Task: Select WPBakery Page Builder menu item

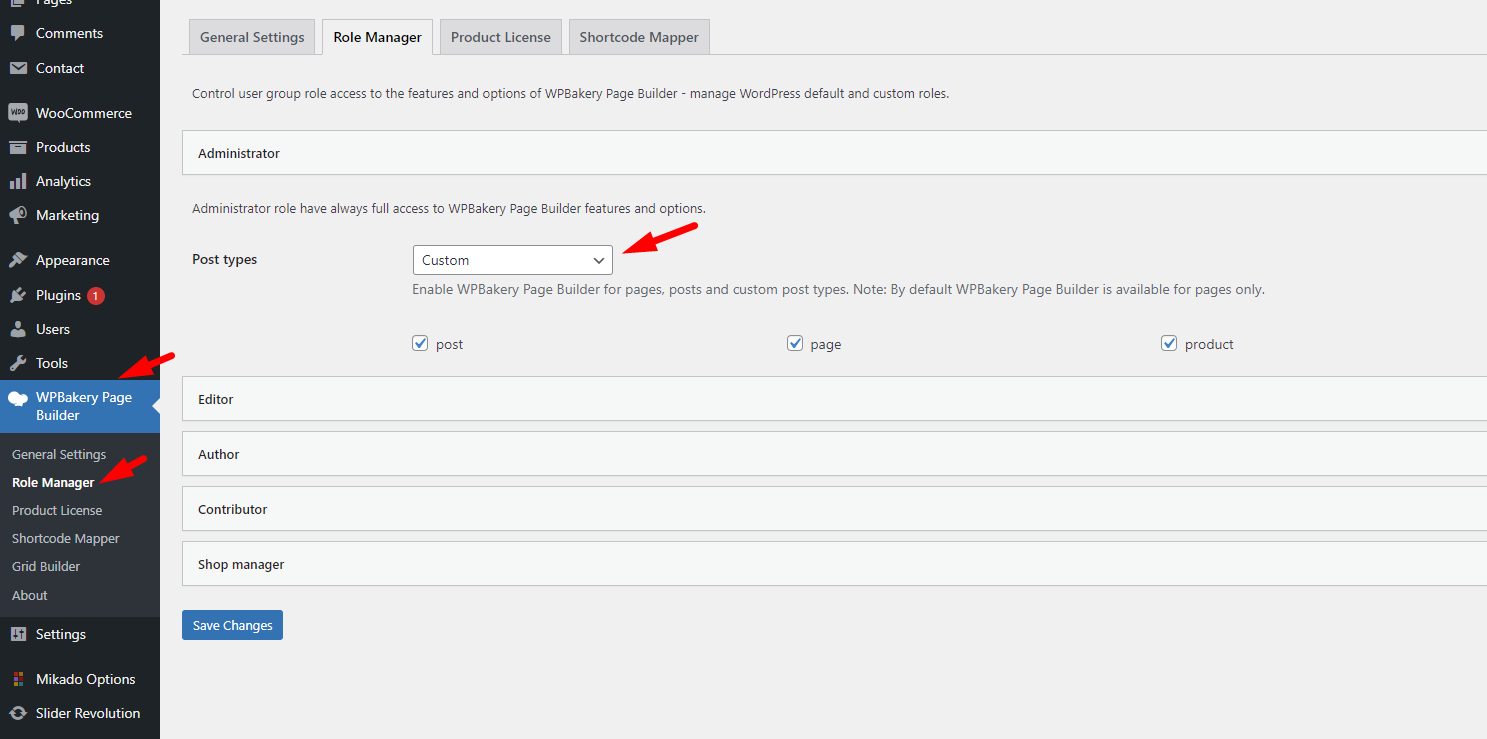Action: [80, 406]
